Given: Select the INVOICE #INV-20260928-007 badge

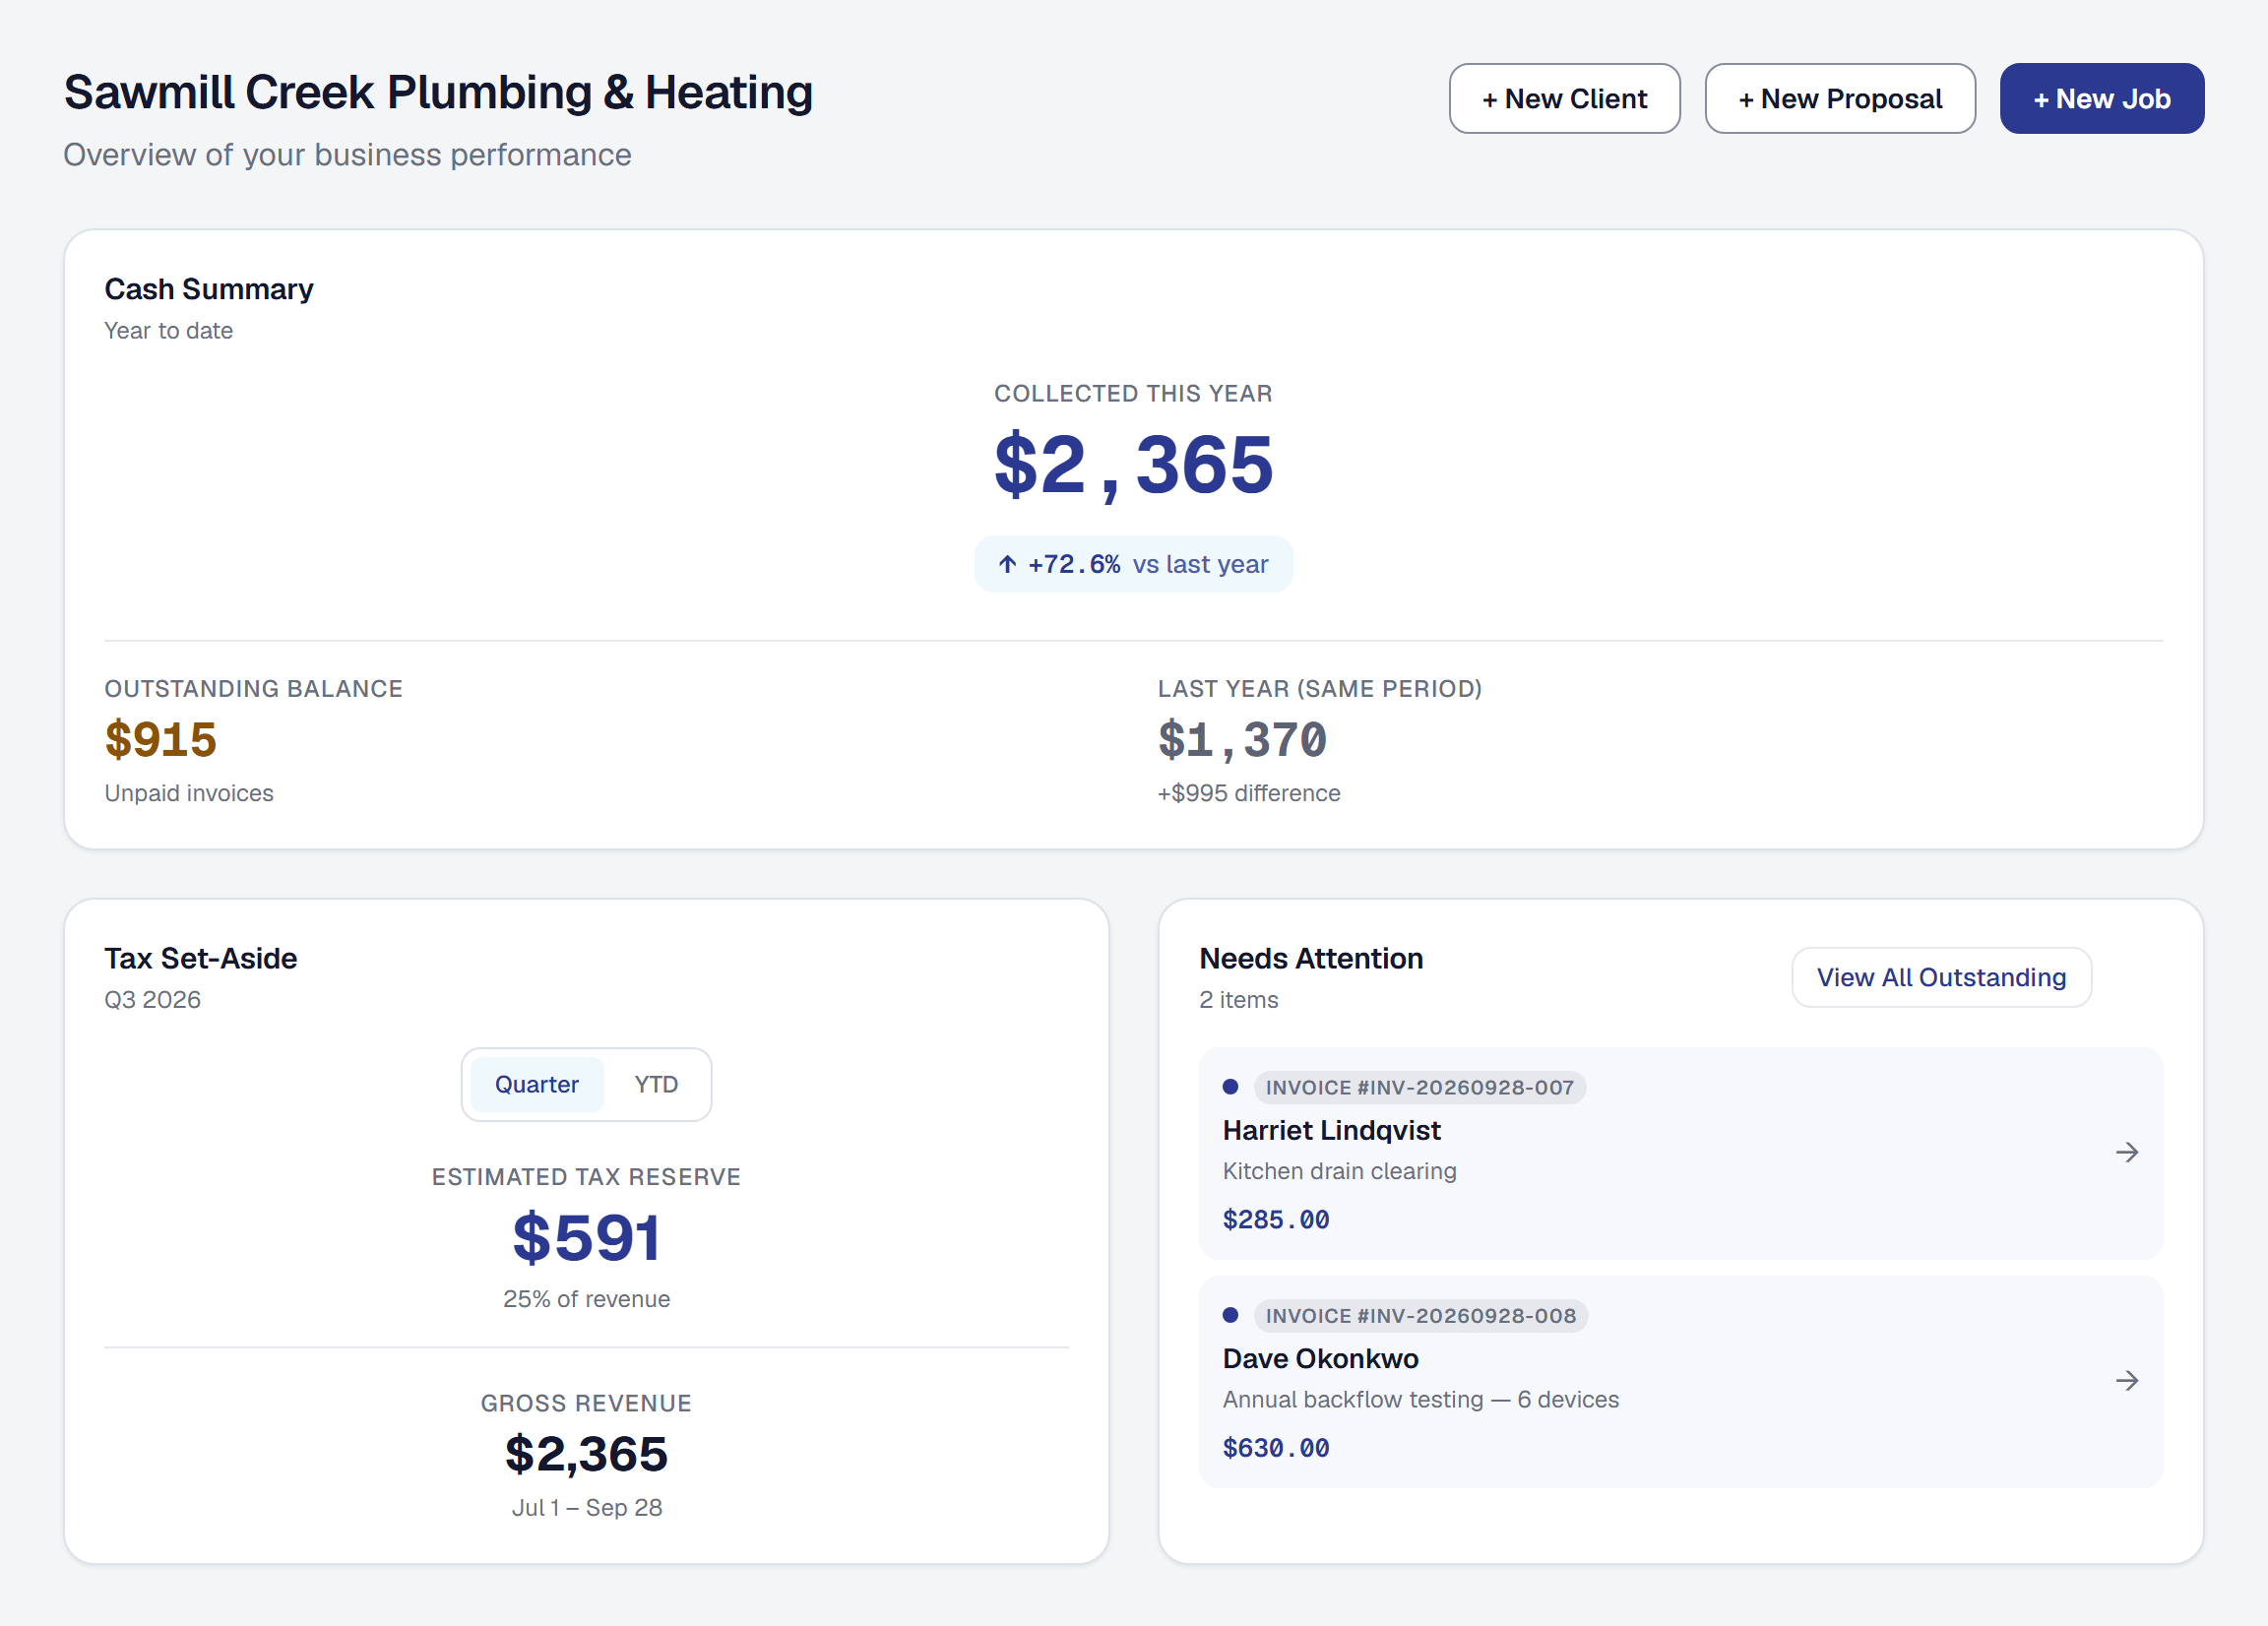Looking at the screenshot, I should [x=1419, y=1087].
